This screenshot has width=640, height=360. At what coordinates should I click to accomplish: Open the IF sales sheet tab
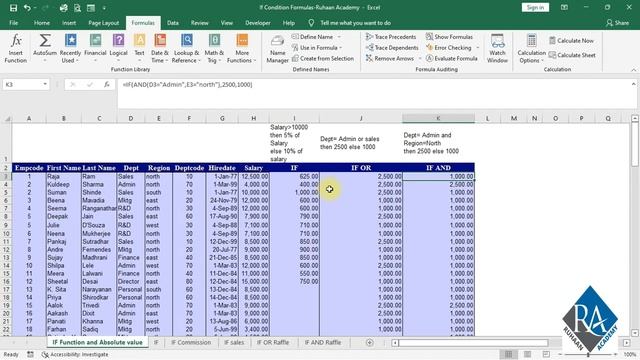coord(234,342)
